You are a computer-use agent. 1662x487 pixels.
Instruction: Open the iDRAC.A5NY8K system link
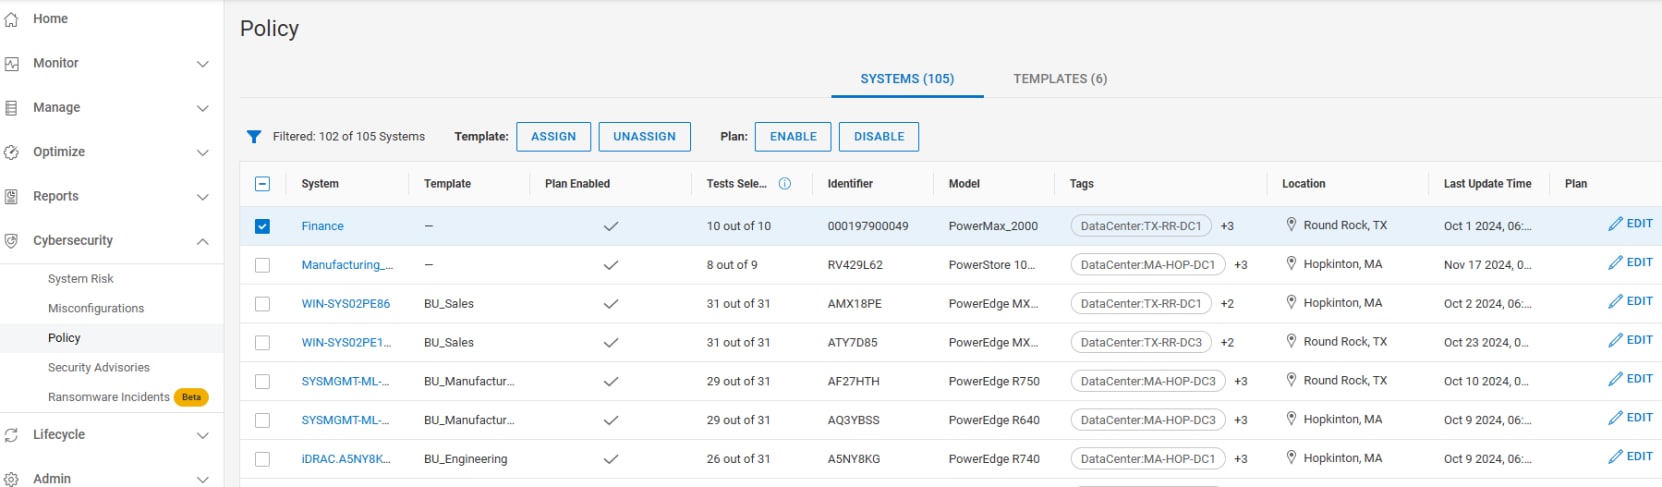346,459
